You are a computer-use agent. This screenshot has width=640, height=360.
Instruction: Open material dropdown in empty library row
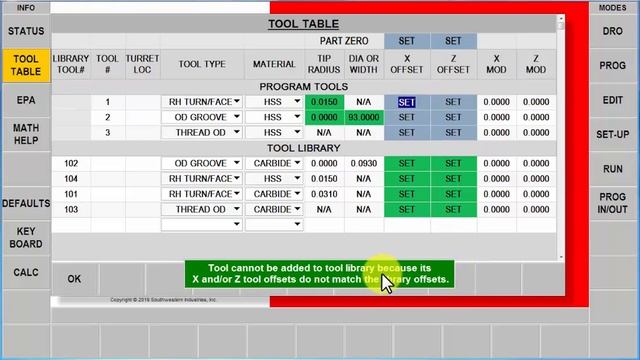(x=298, y=224)
